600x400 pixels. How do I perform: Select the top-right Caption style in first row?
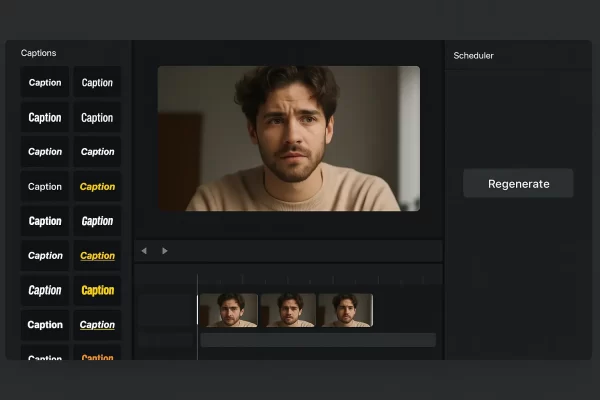[x=97, y=83]
